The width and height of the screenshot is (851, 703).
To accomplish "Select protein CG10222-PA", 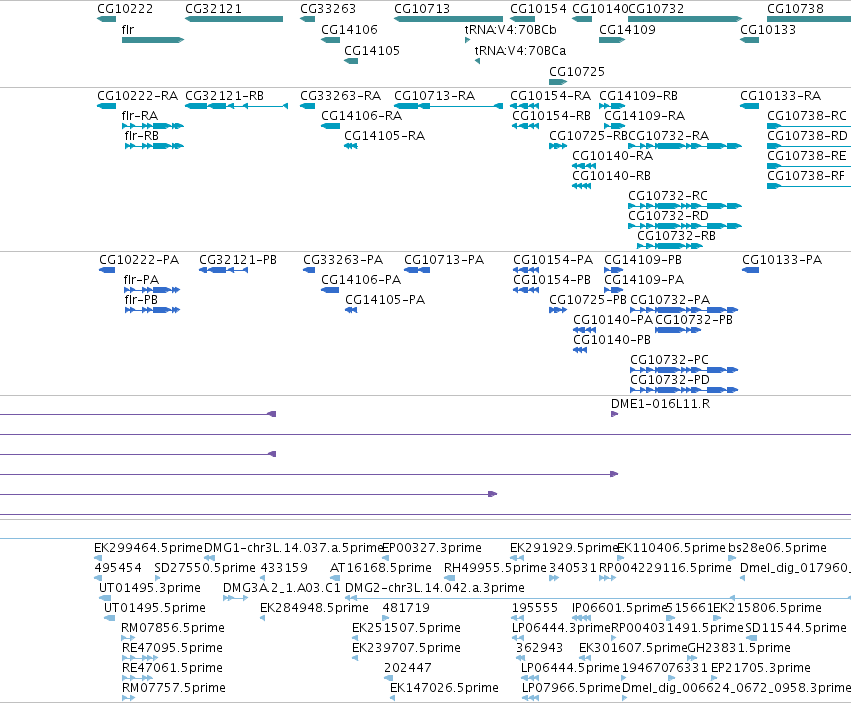I will [x=139, y=259].
